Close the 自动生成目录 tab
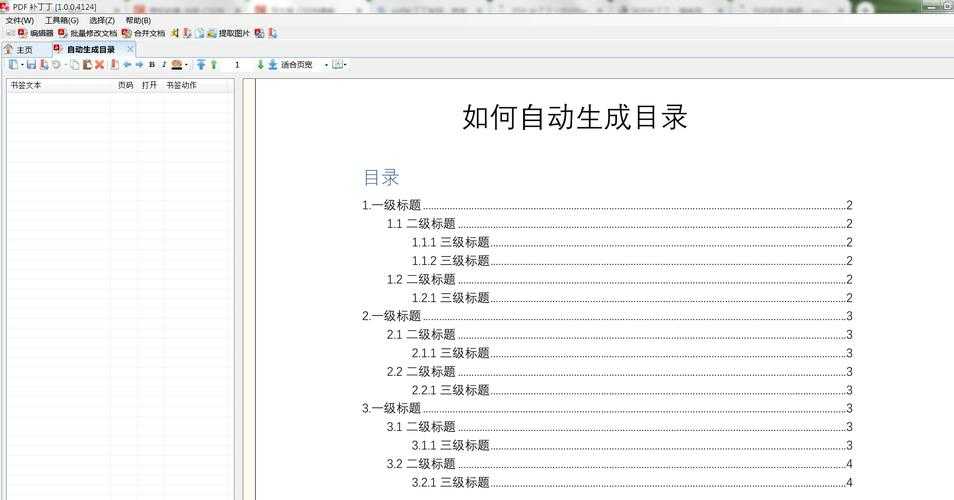Image resolution: width=954 pixels, height=500 pixels. click(x=130, y=49)
